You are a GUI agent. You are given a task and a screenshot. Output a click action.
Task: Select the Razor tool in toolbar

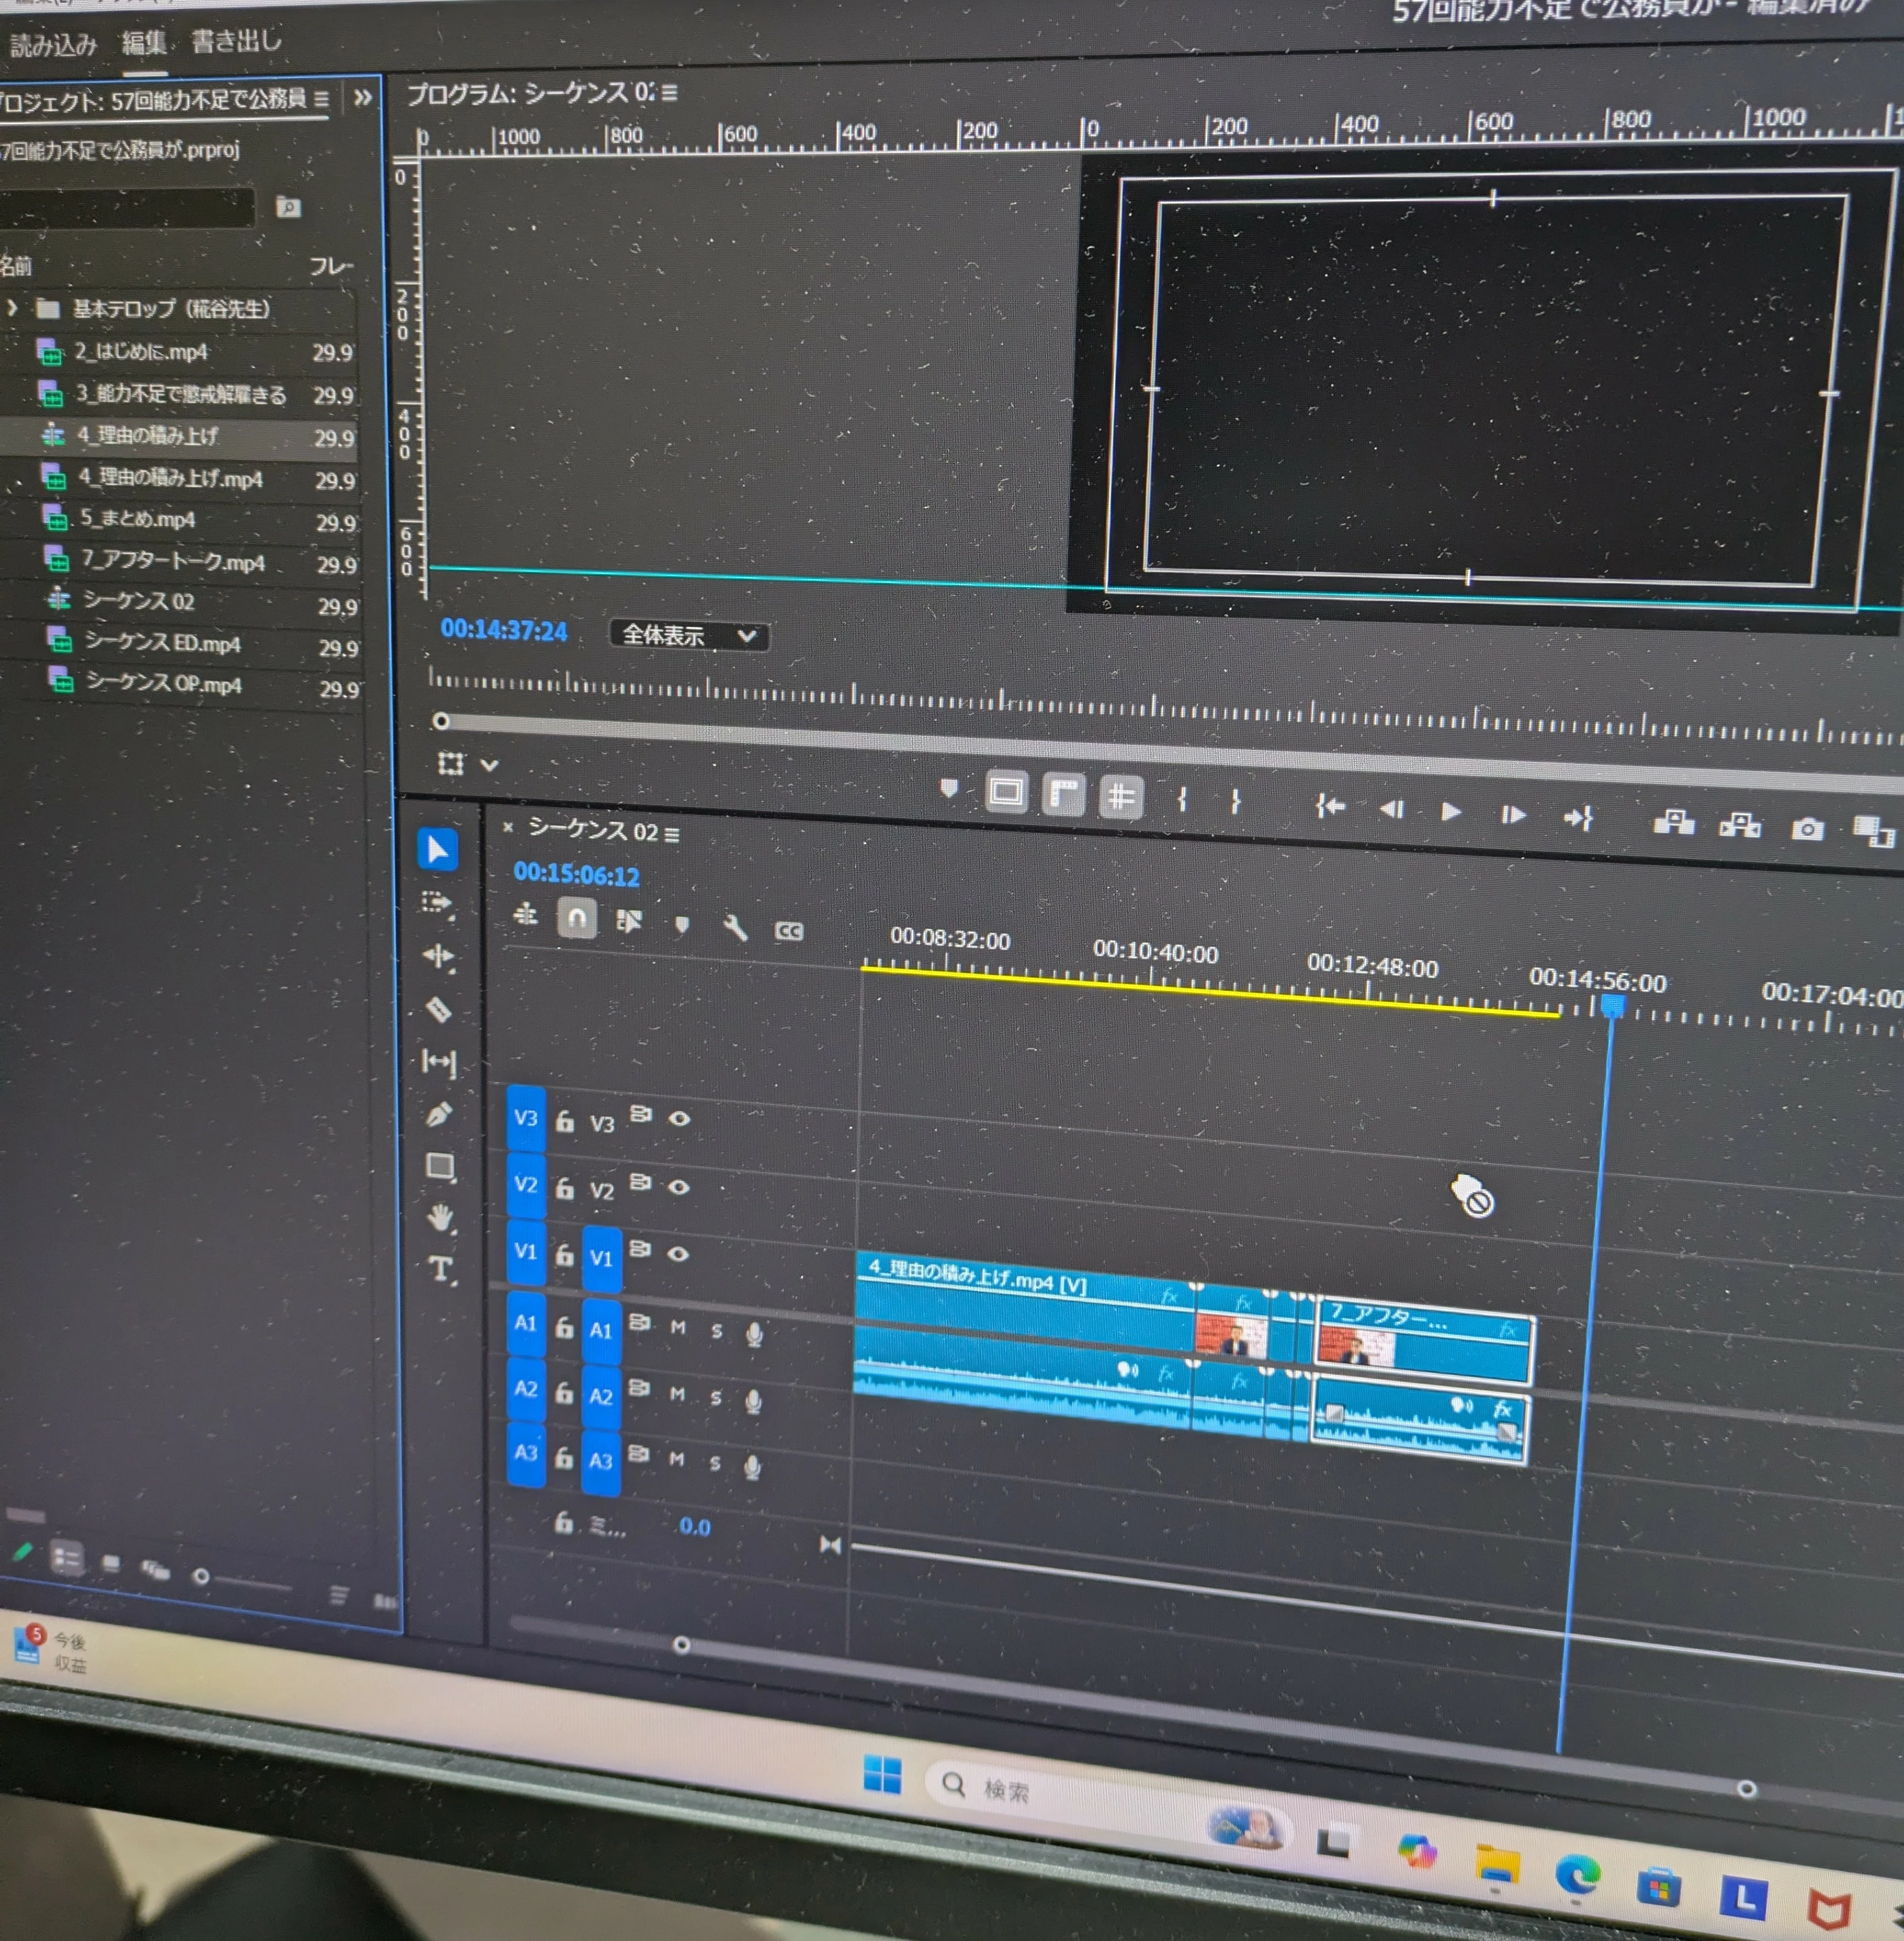(438, 1009)
